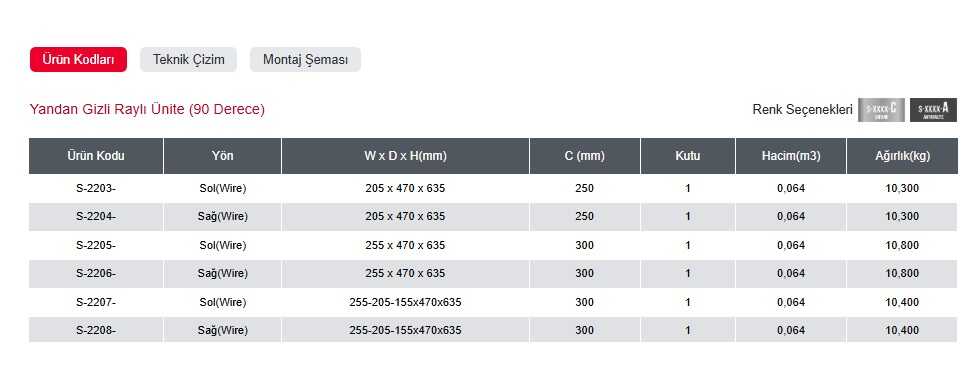Switch to the Teknik Çizim tab

(188, 60)
